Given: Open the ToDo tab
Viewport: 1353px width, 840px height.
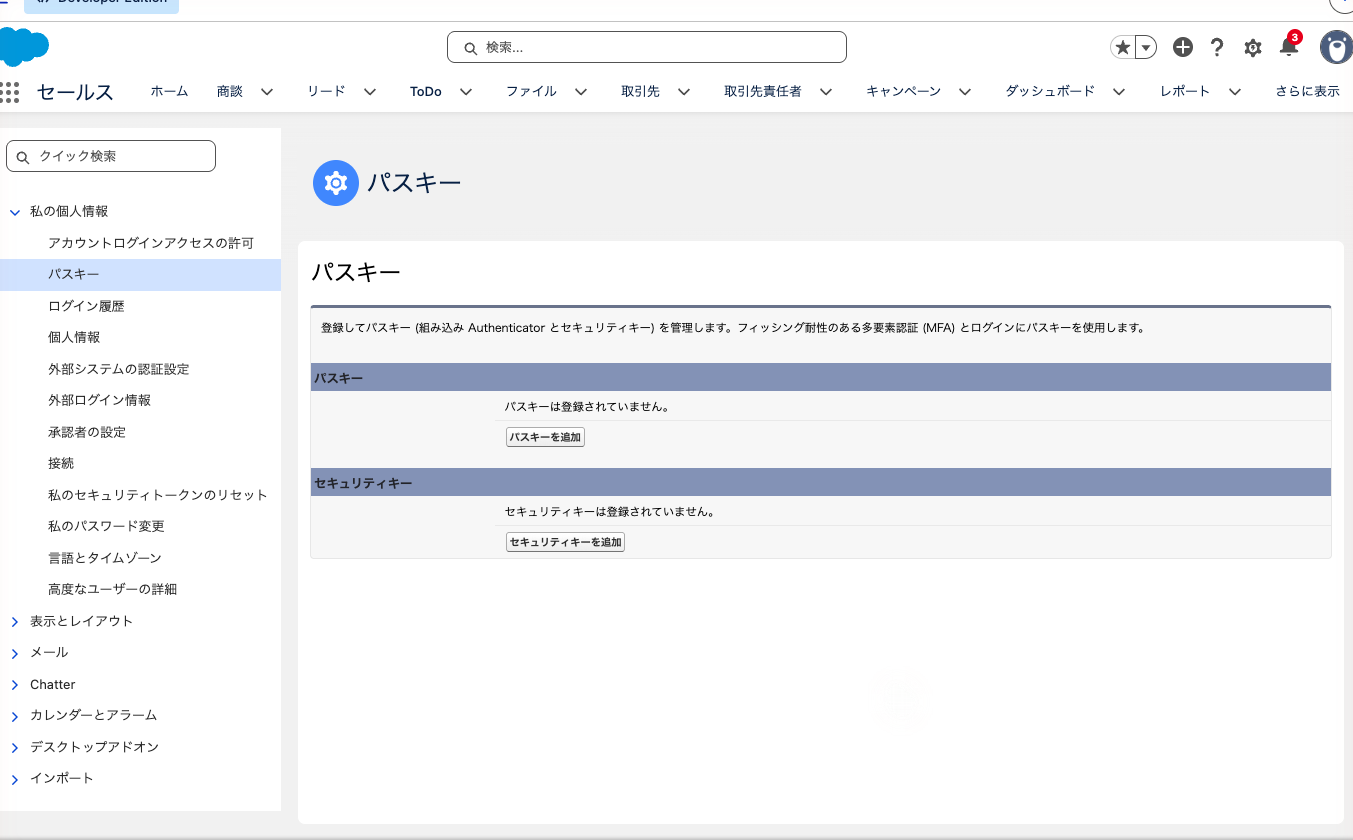Looking at the screenshot, I should [x=425, y=91].
